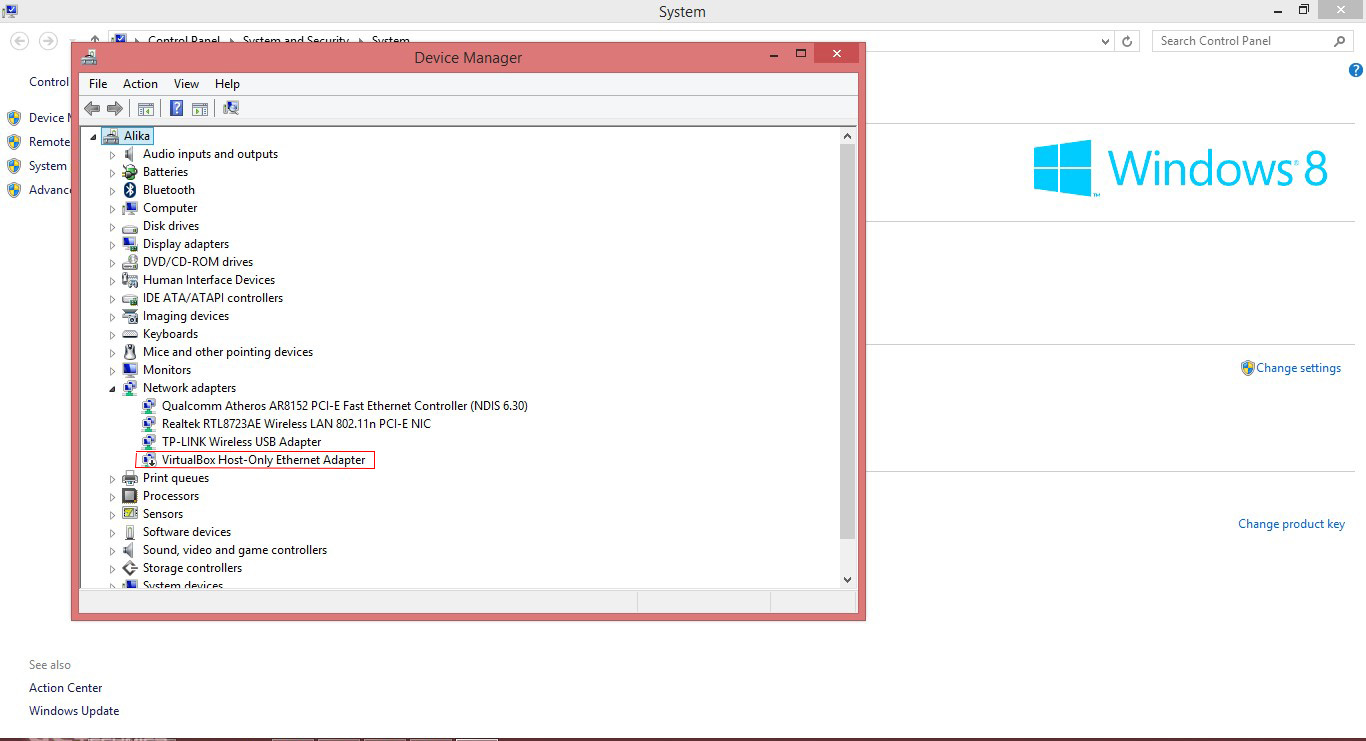Viewport: 1366px width, 741px height.
Task: Collapse the Alika root node triangle
Action: coord(94,137)
